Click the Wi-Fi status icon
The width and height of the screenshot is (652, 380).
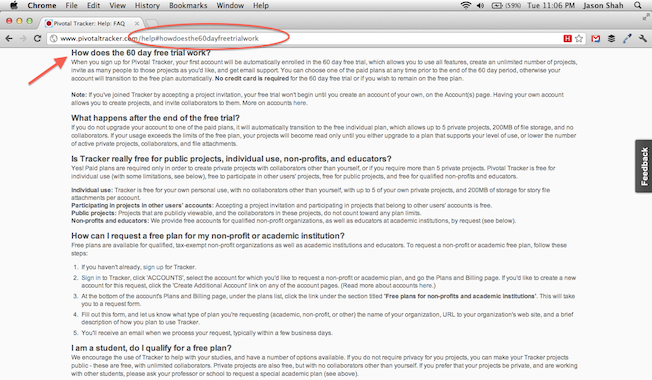(x=466, y=5)
